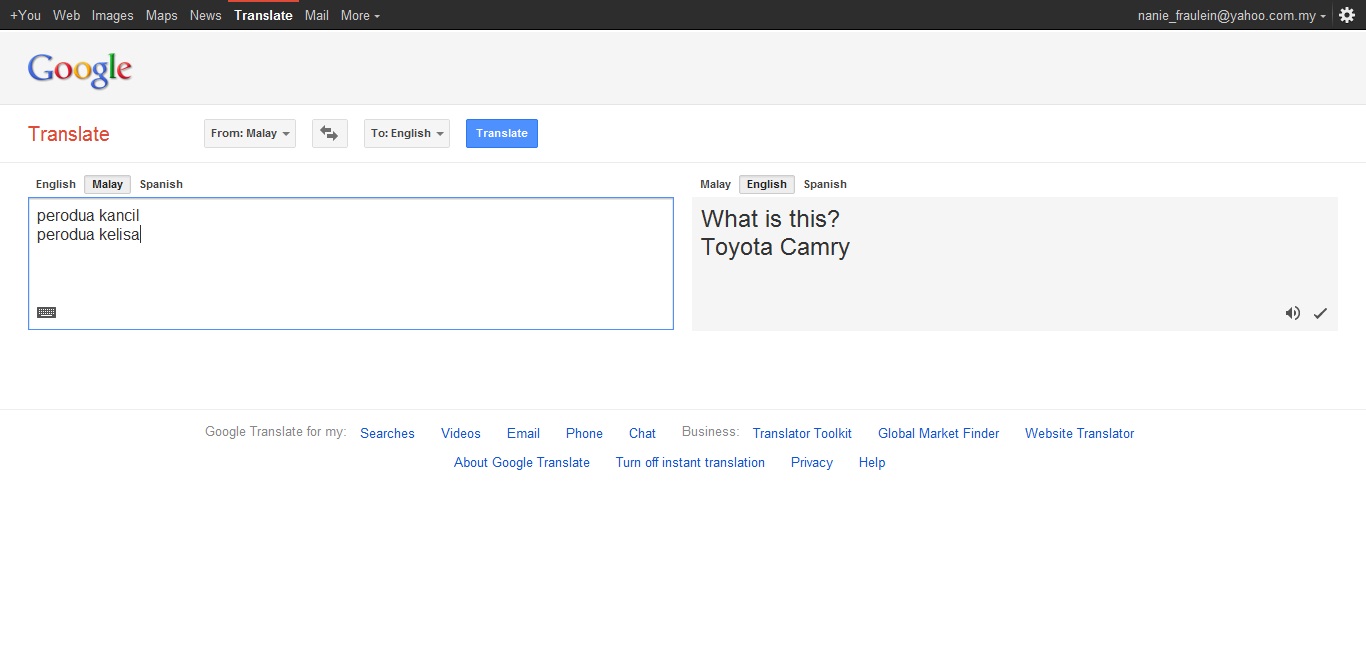Open the virtual keyboard icon in source box
Screen dimensions: 1366x667
[46, 312]
